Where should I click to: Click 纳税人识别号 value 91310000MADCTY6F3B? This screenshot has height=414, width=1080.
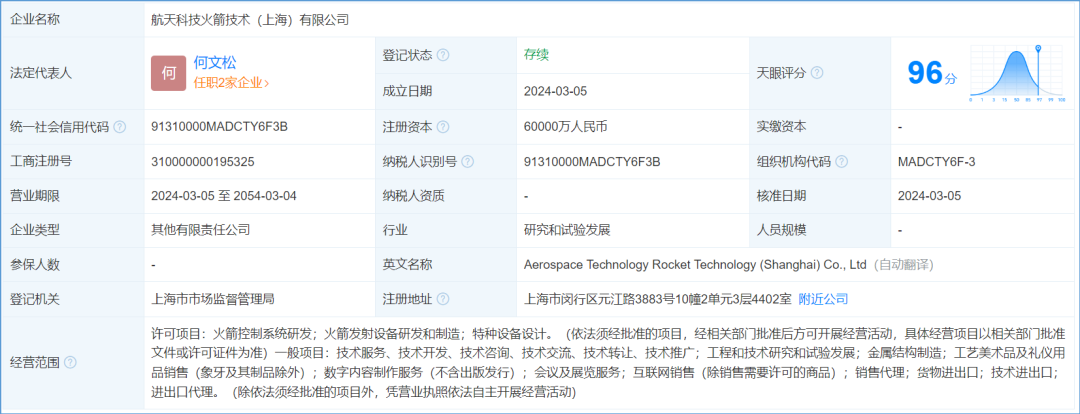592,162
